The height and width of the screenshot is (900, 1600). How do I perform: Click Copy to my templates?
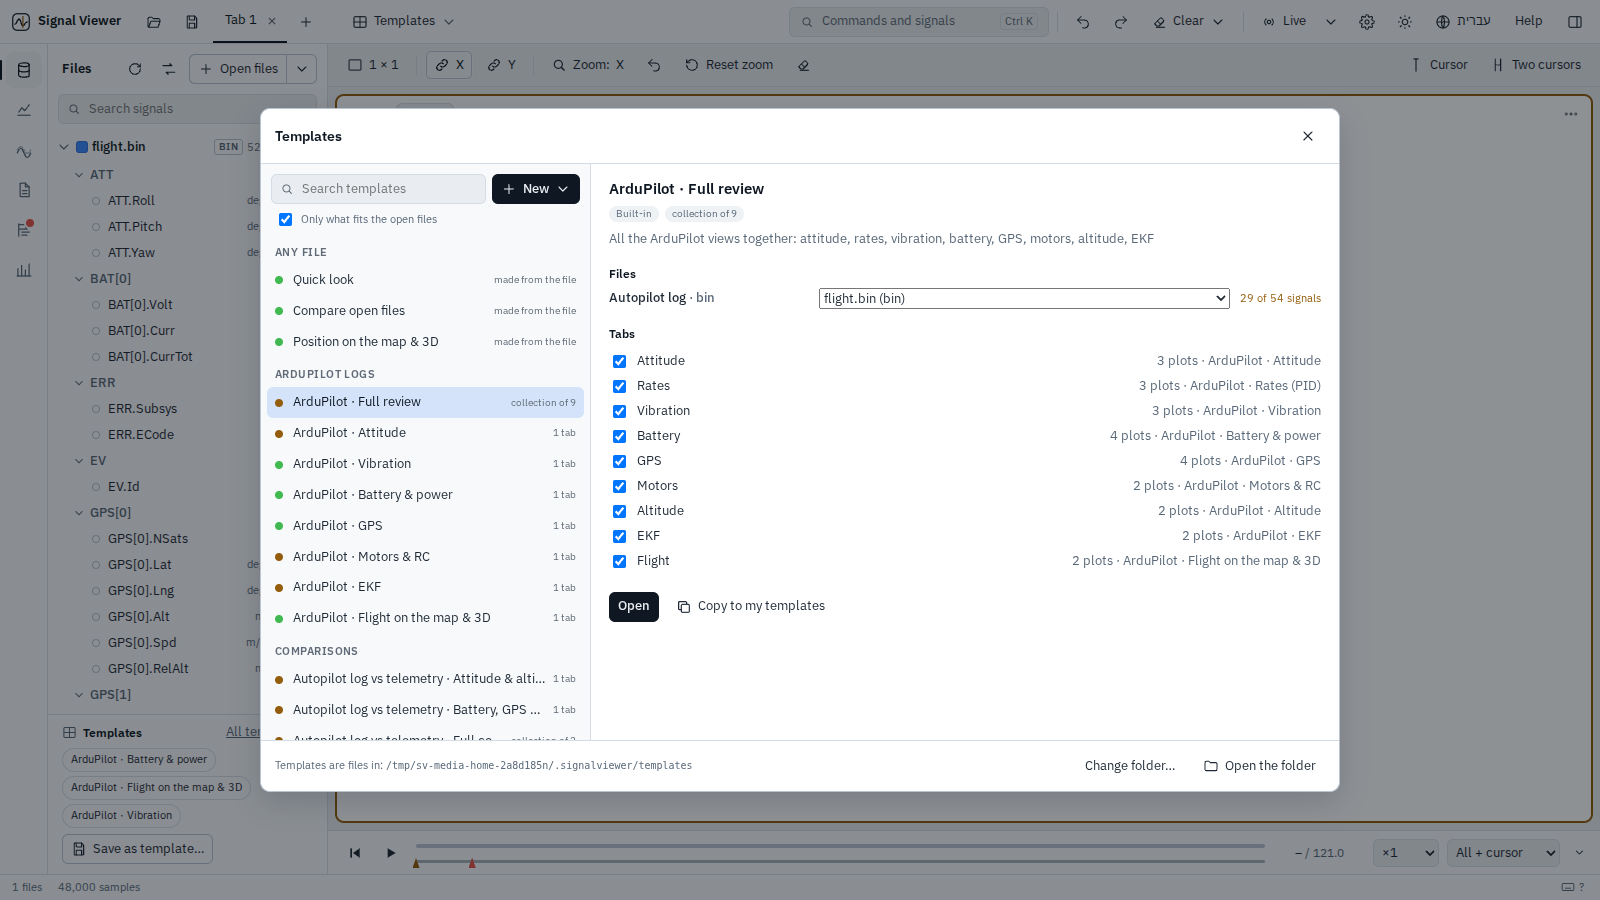point(751,606)
